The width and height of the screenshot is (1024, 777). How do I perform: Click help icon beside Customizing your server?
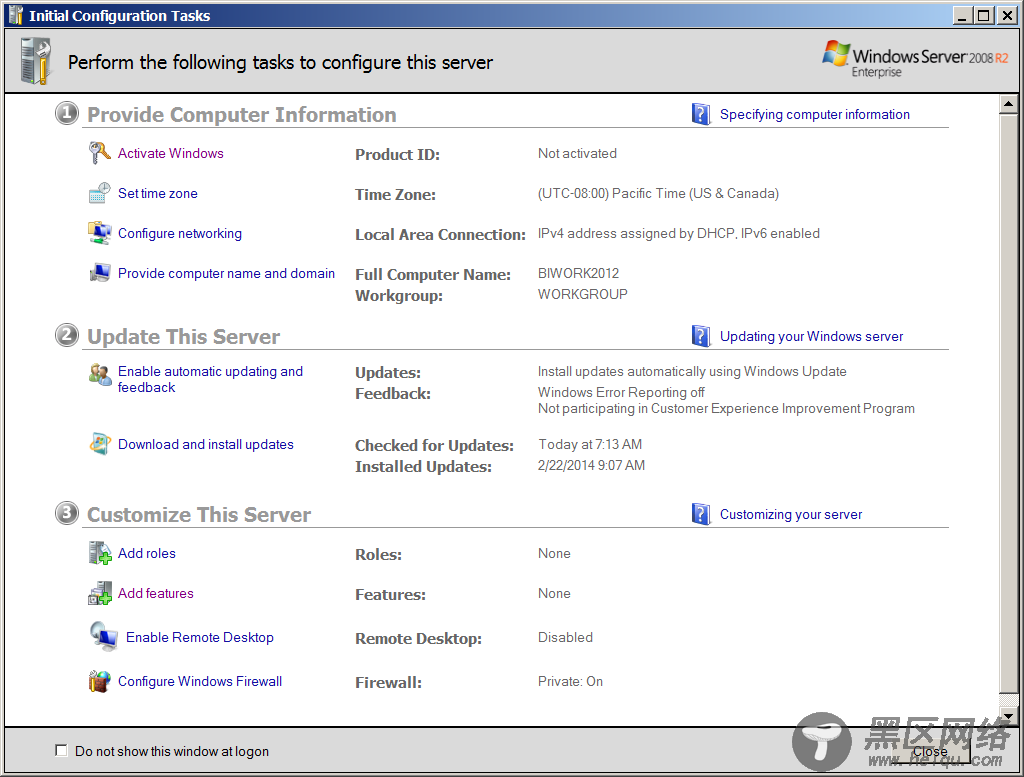tap(701, 514)
